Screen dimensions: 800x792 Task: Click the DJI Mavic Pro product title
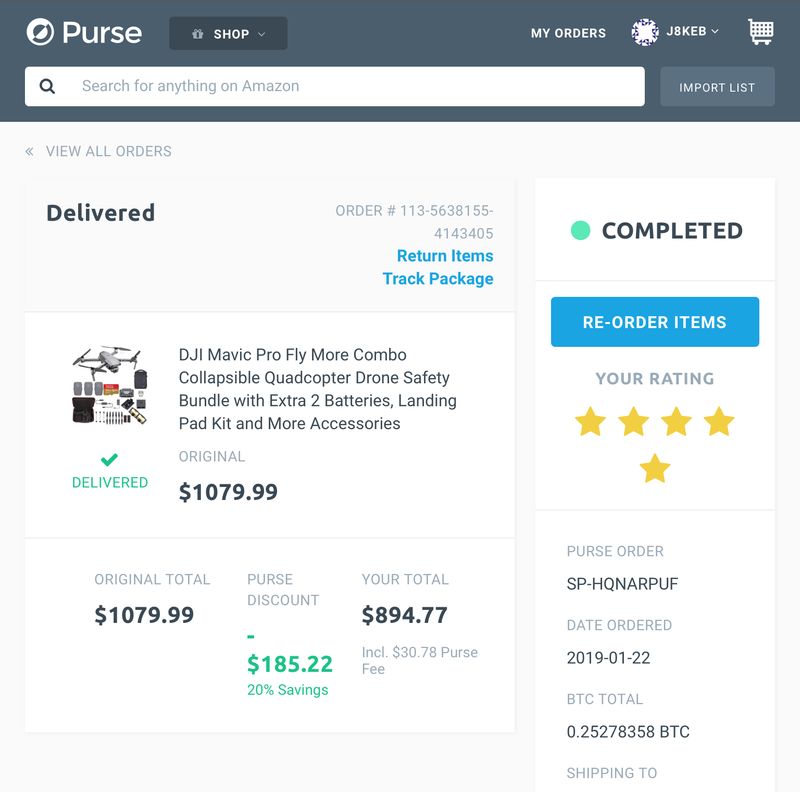317,389
